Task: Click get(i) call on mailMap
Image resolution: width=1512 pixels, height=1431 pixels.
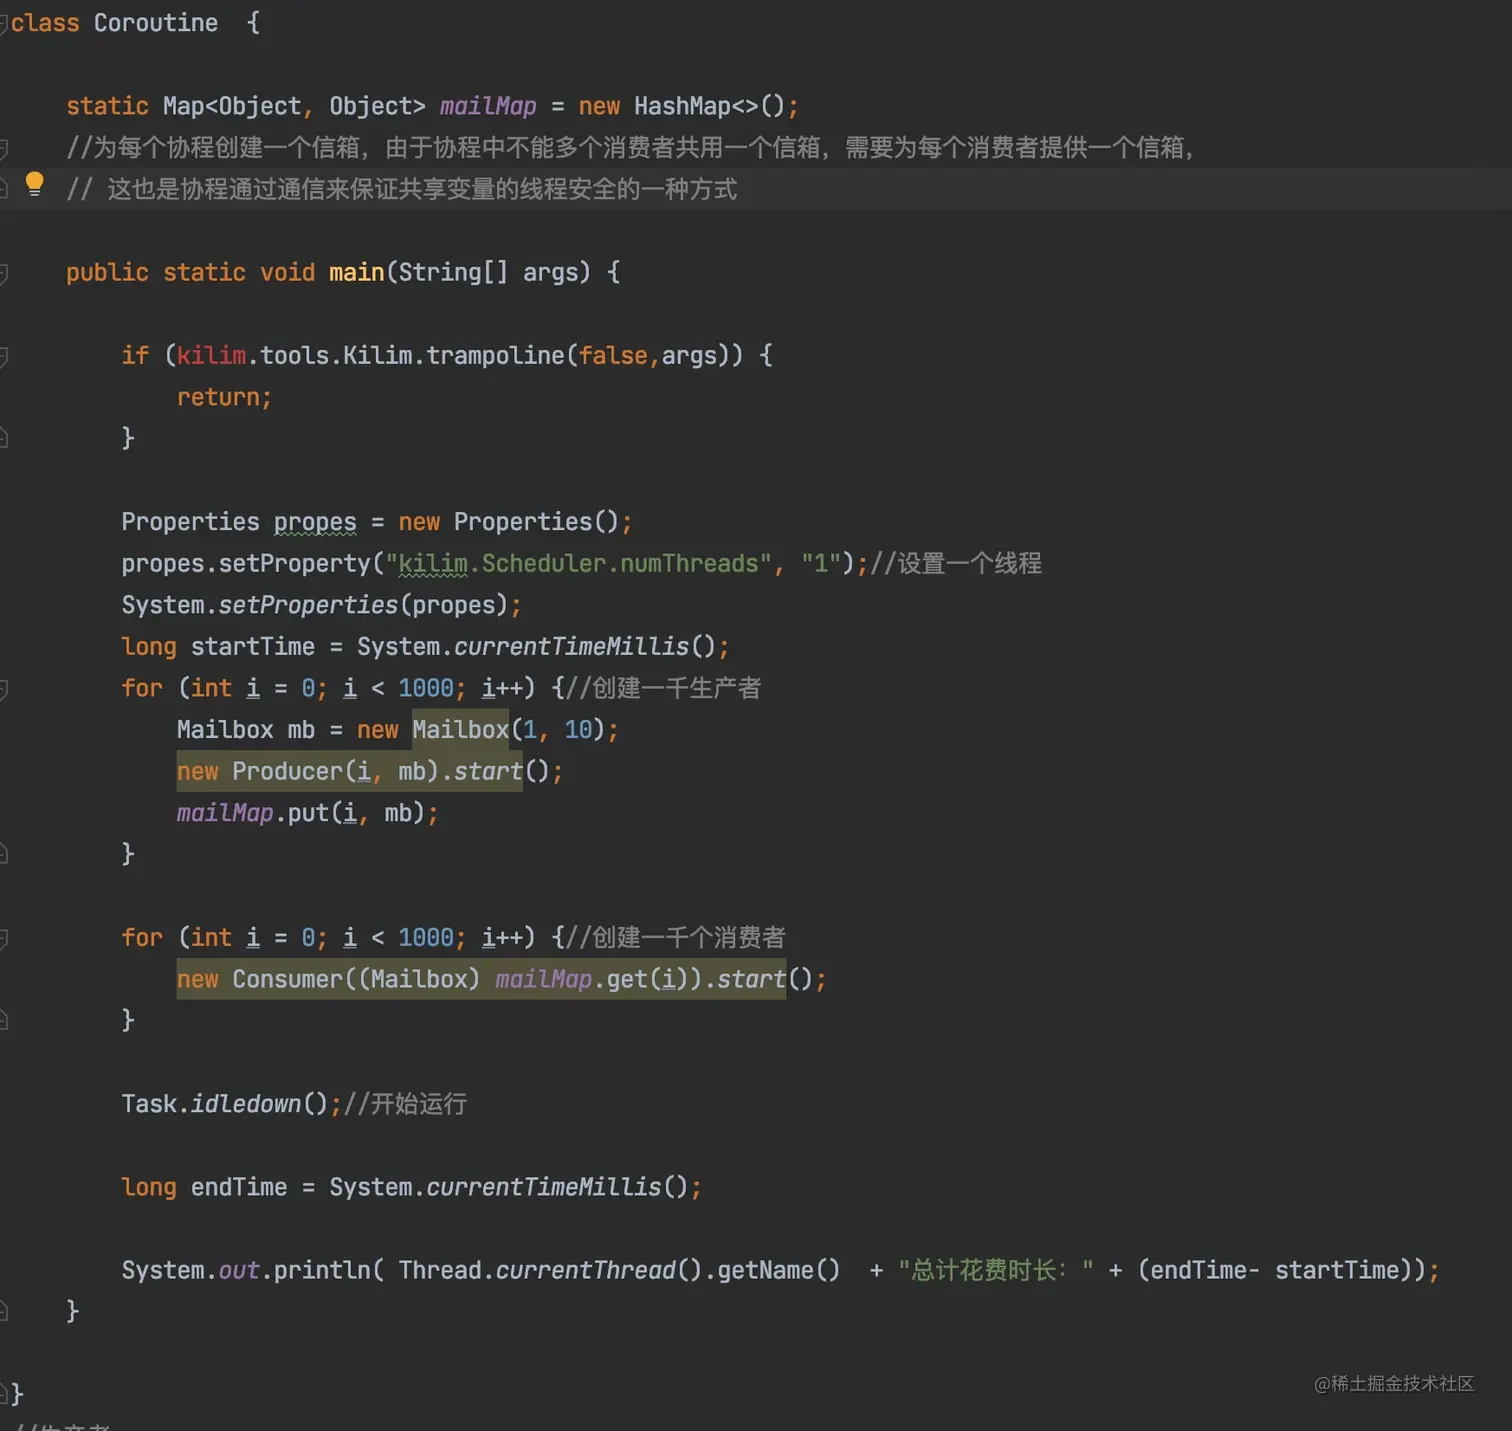Action: (648, 979)
